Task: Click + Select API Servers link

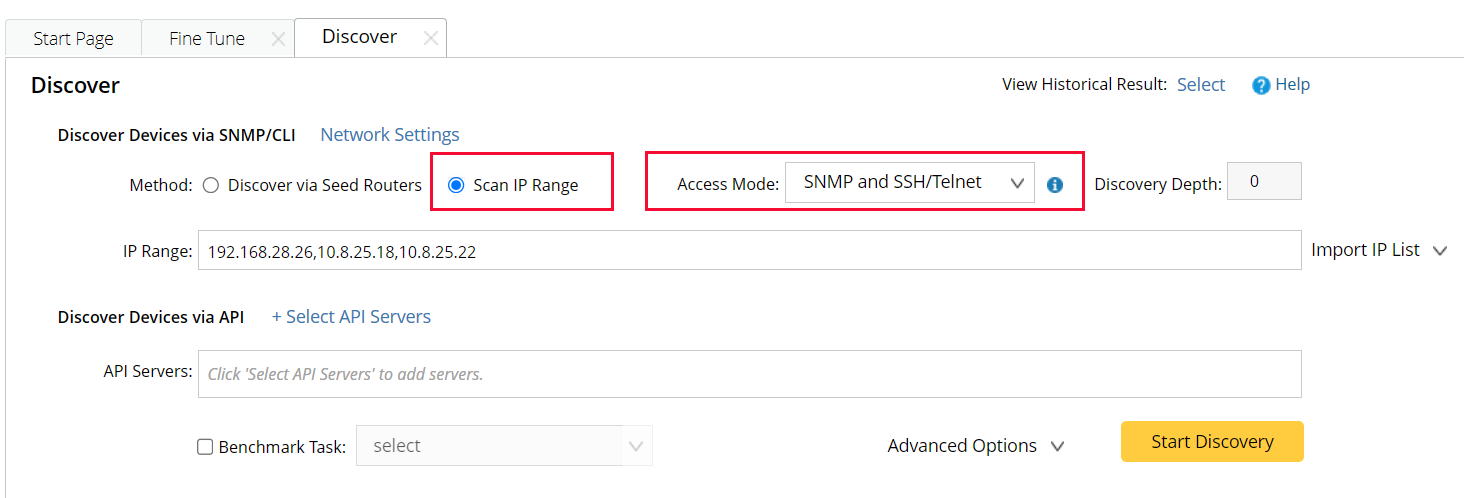Action: click(351, 316)
